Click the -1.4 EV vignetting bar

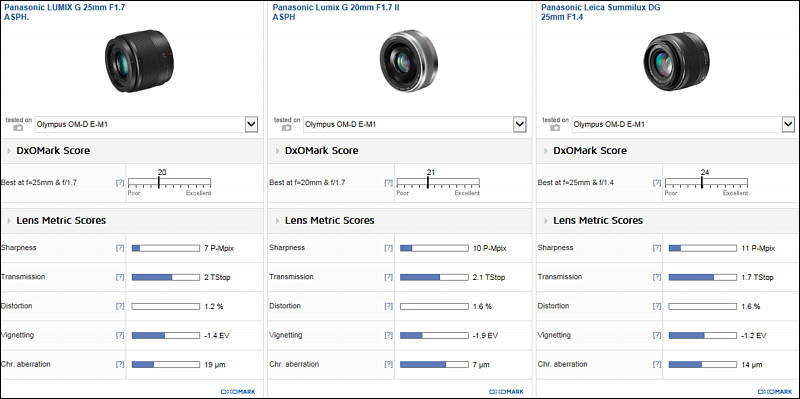coord(166,336)
